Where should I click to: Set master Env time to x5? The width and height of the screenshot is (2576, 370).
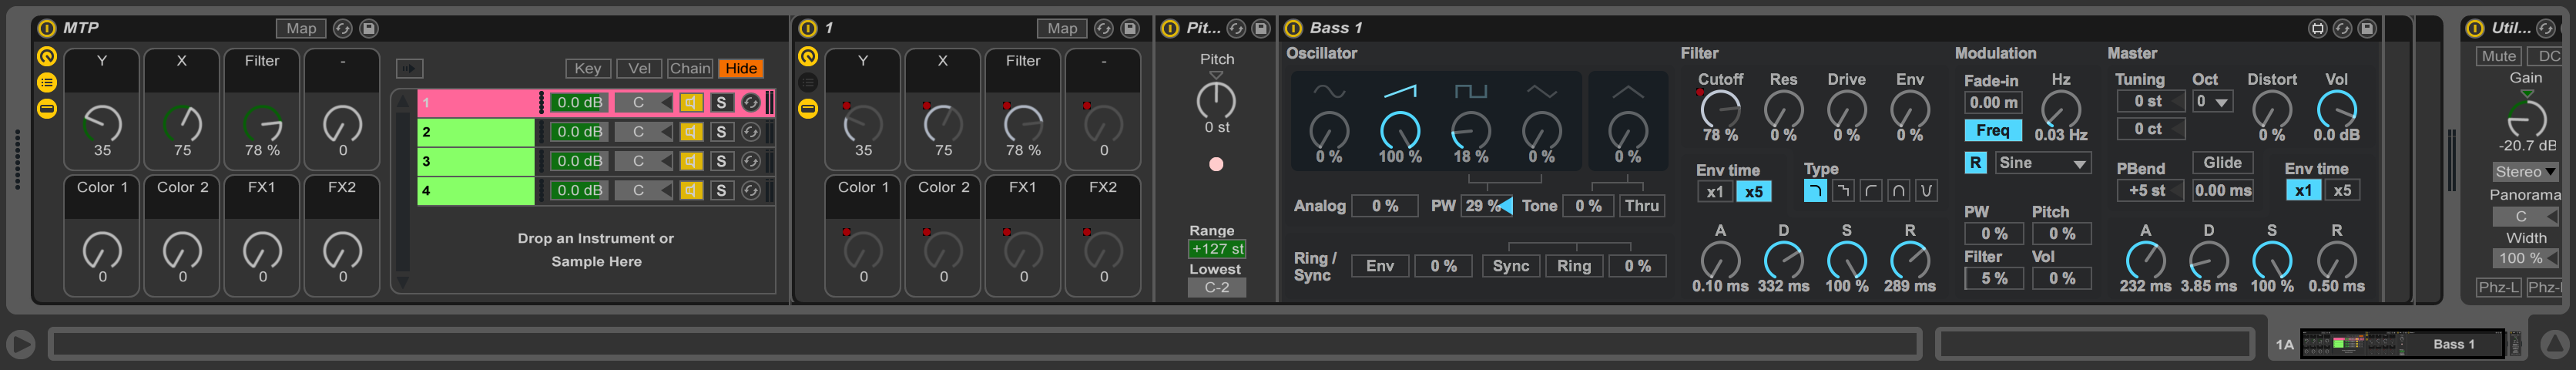pyautogui.click(x=2341, y=190)
